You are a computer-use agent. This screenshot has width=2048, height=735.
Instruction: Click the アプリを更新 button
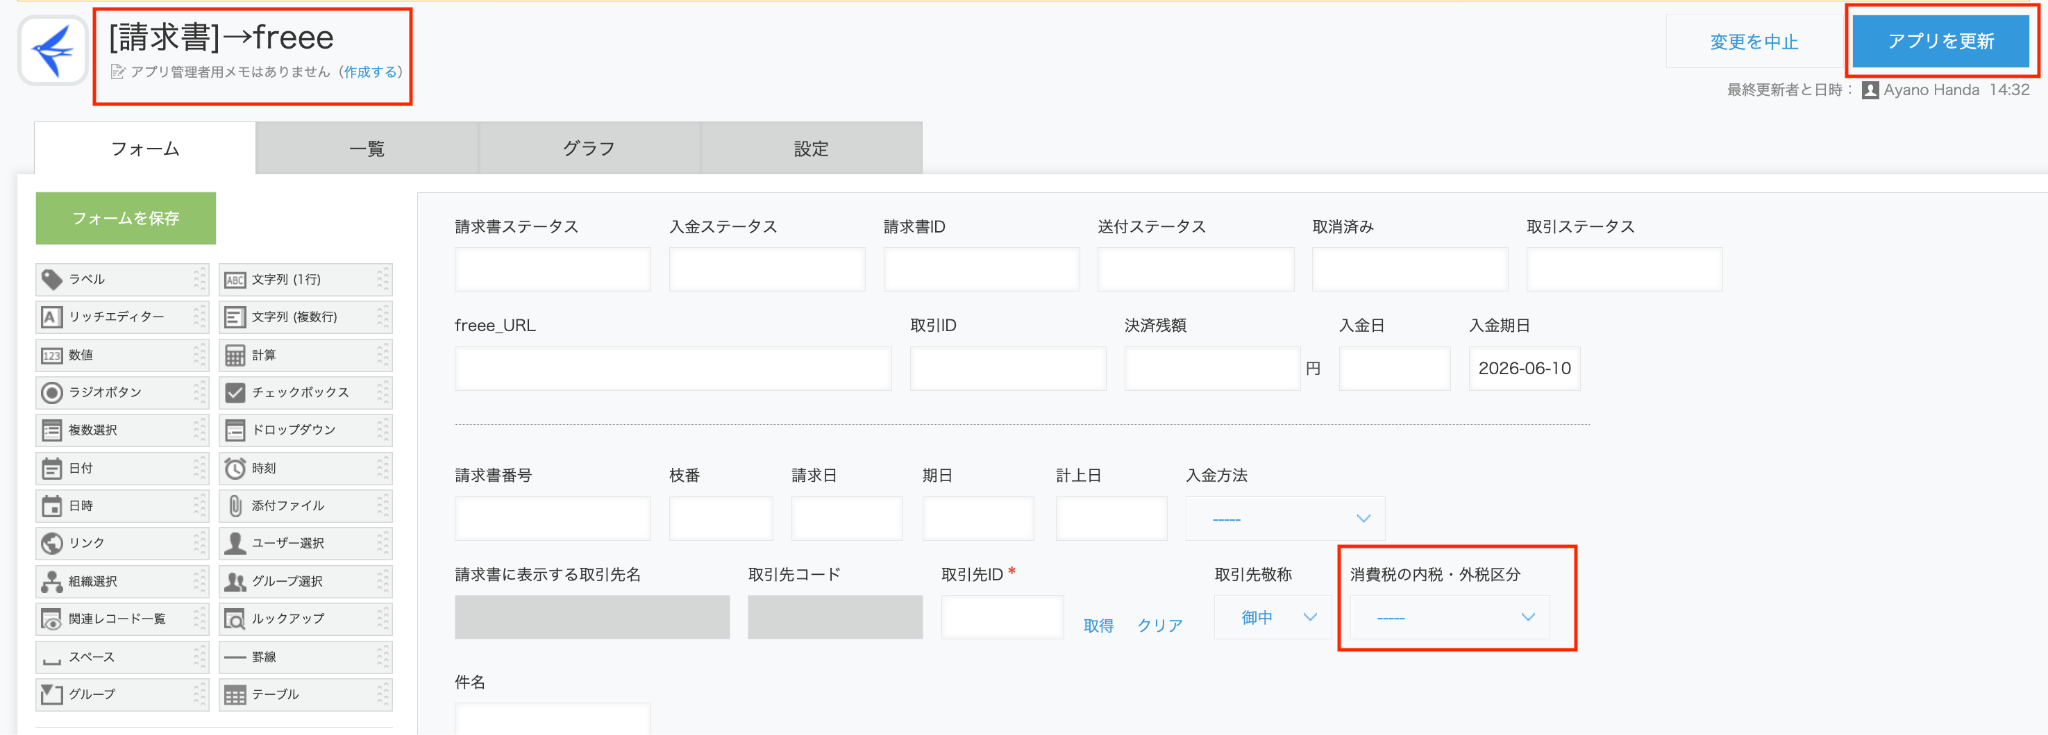(x=1941, y=41)
